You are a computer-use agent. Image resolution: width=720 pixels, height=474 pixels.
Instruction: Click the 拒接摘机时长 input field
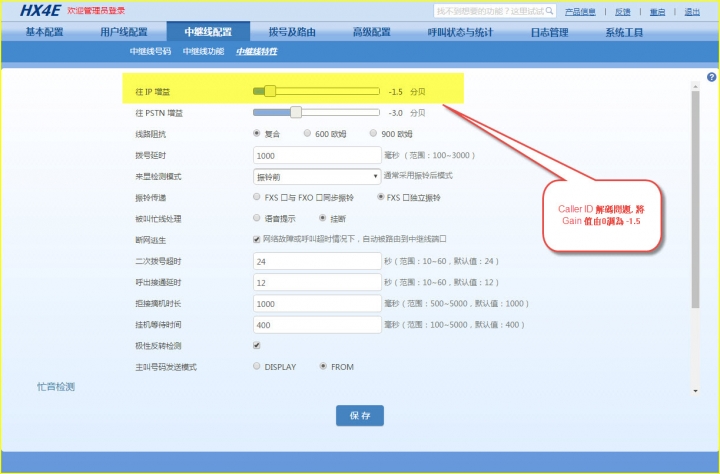pyautogui.click(x=317, y=303)
